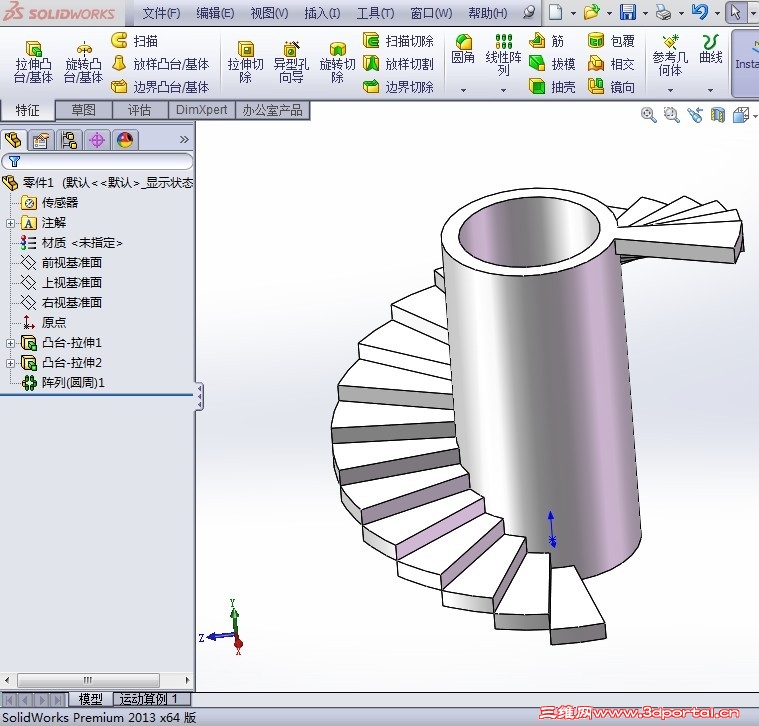Open dropdown arrow under 圆角 fillet
Viewport: 759px width, 726px height.
tap(463, 90)
